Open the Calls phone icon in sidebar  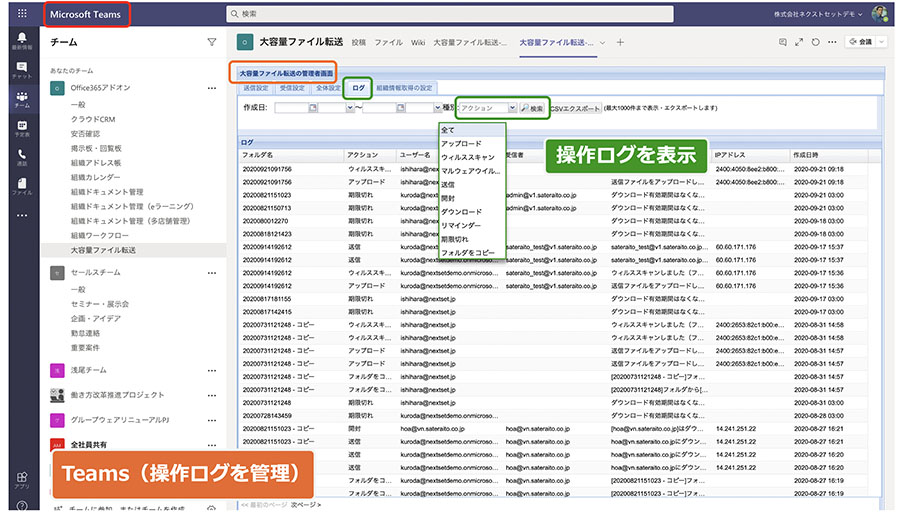click(x=22, y=157)
